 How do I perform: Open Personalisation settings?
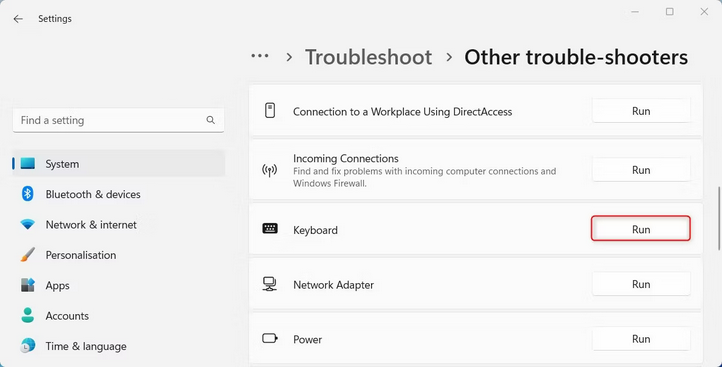click(119, 255)
